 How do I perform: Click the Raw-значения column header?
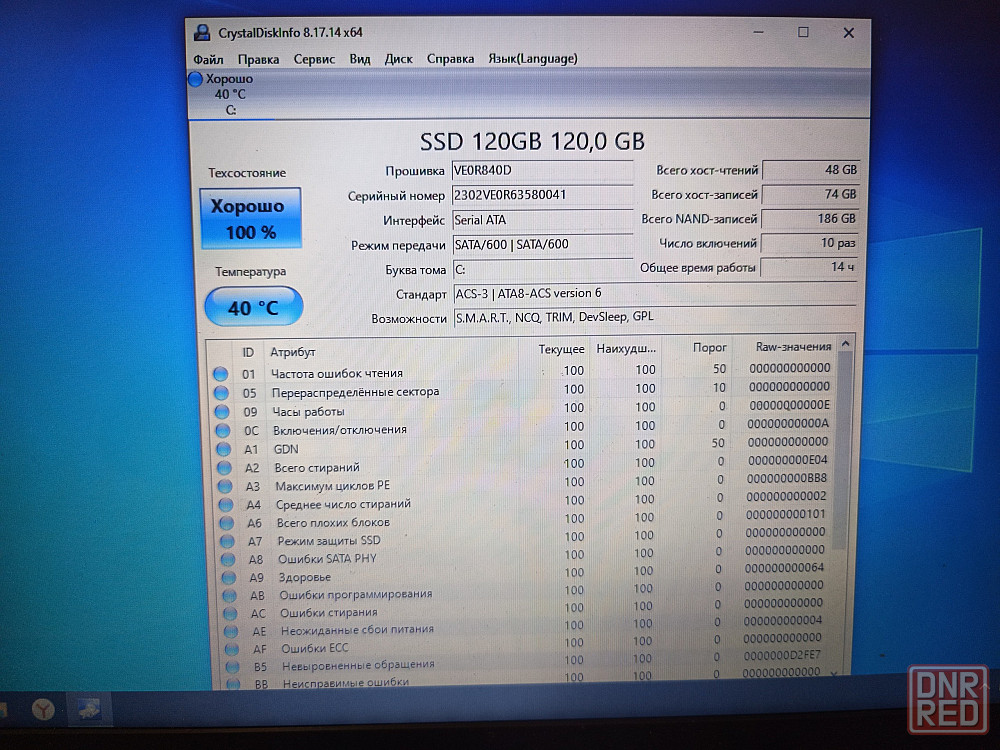coord(793,347)
